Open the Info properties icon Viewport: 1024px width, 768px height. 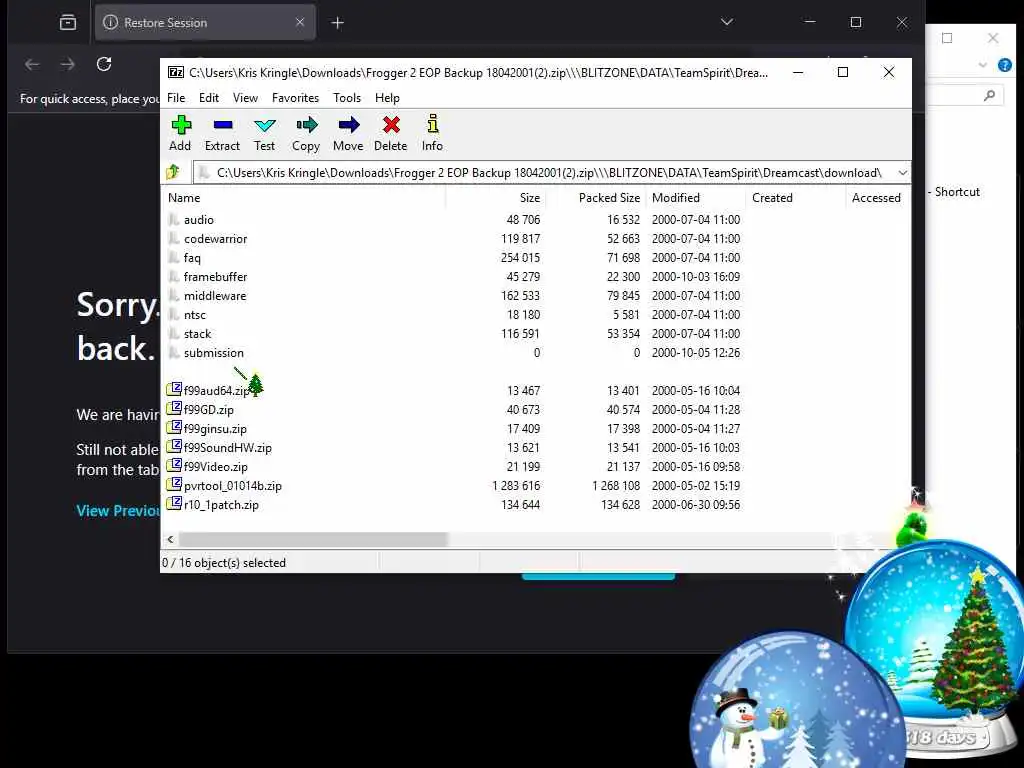(432, 124)
